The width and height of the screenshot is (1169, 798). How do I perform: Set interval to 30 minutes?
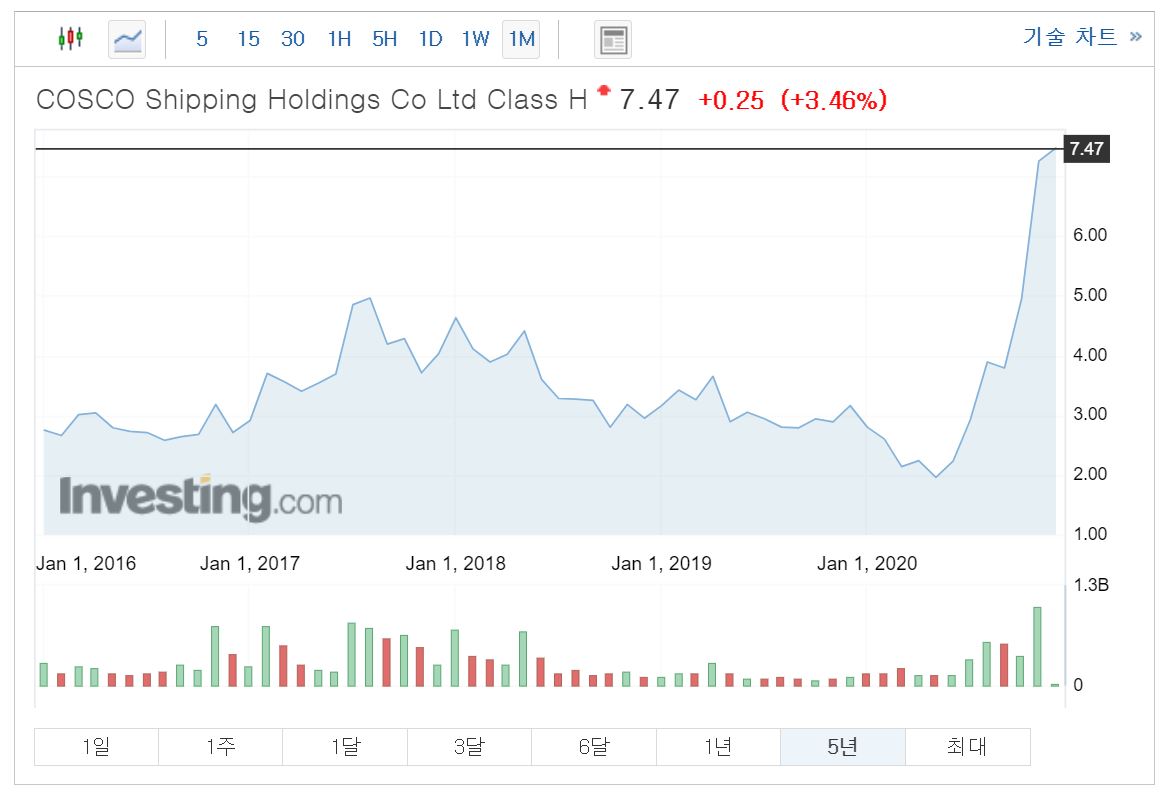click(293, 39)
